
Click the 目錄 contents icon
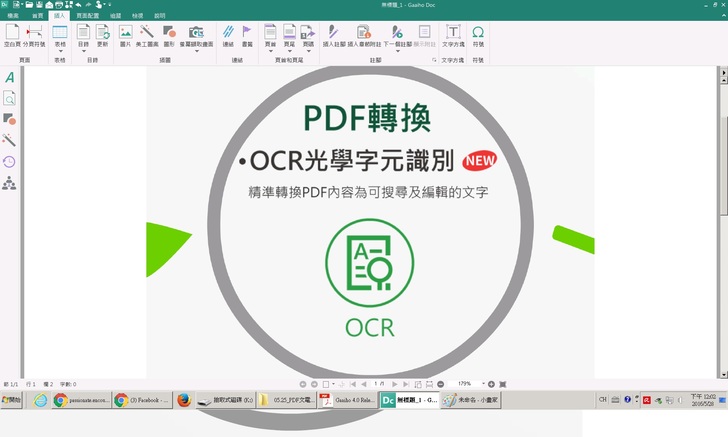[83, 33]
